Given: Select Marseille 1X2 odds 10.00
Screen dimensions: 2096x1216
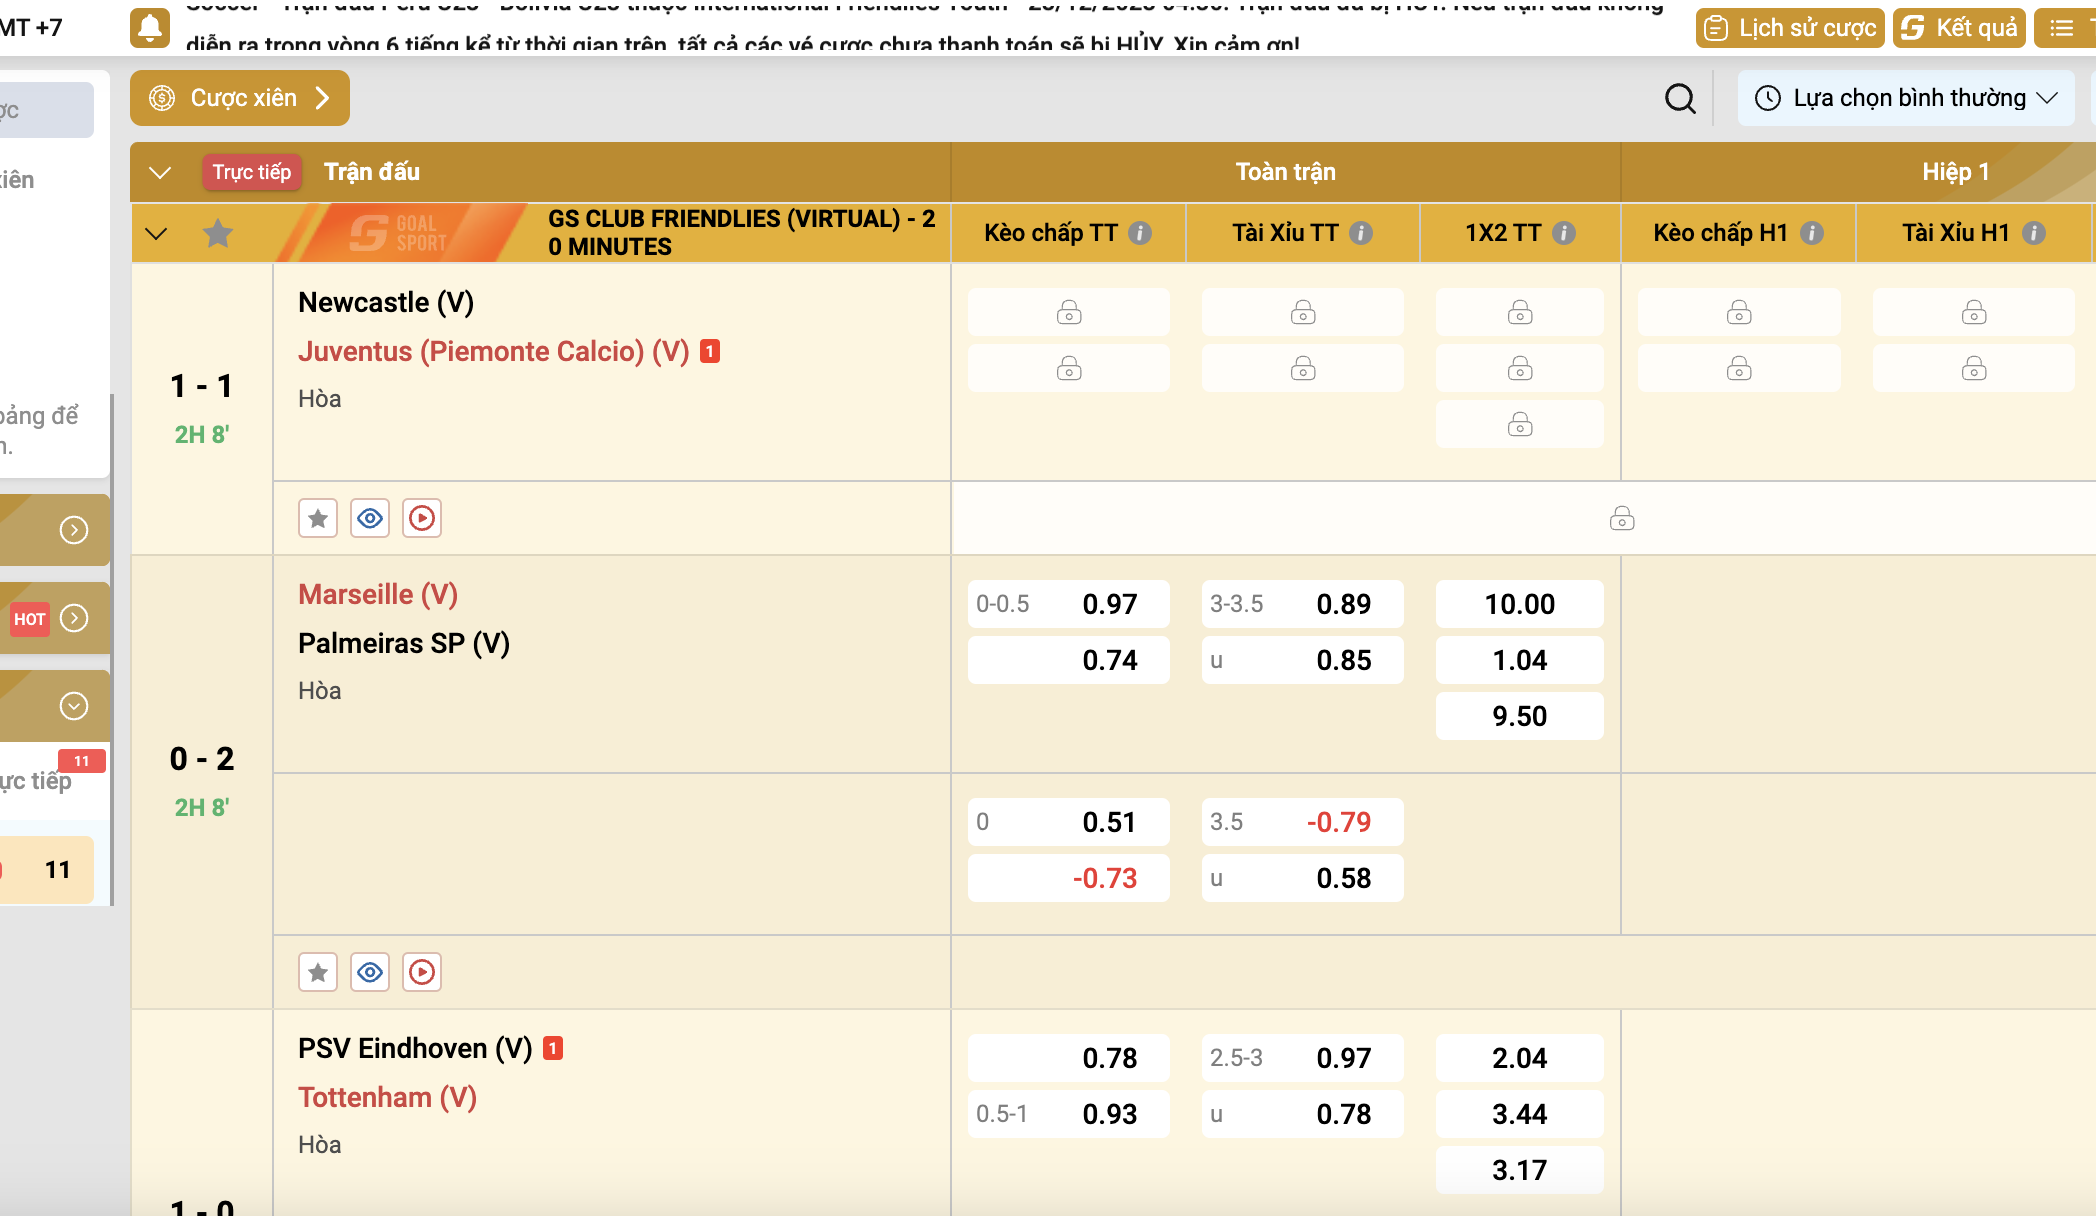Looking at the screenshot, I should (x=1519, y=604).
